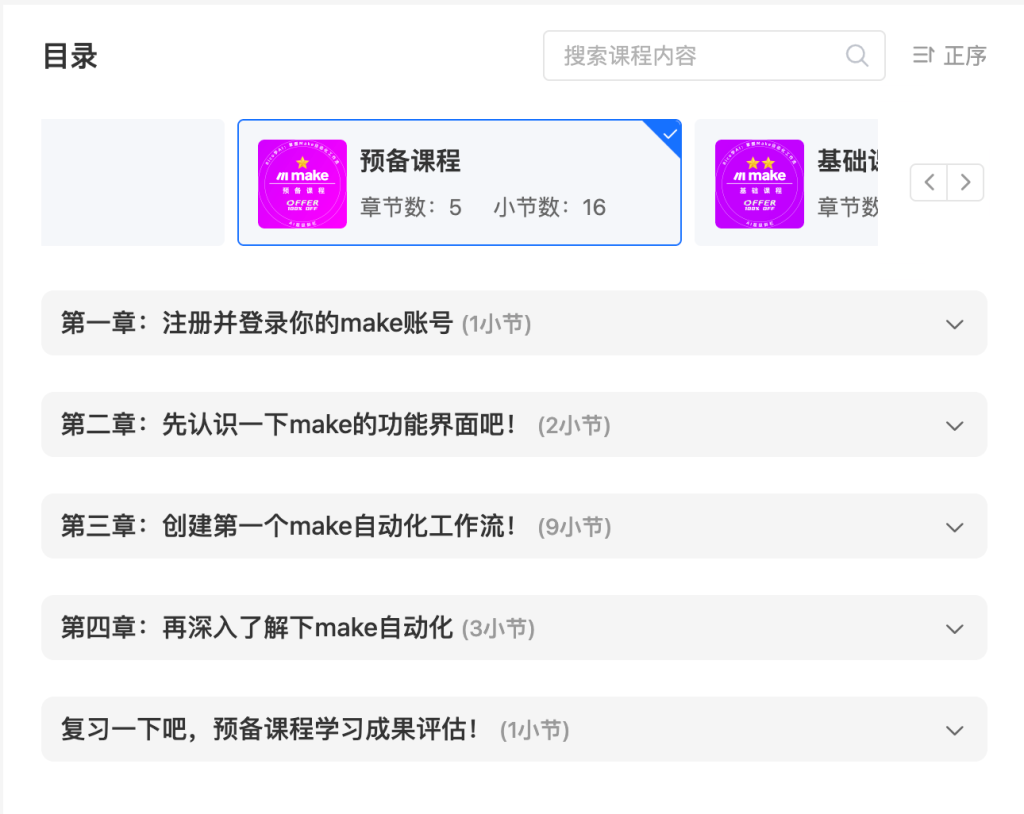Expand the third chapter chevron

click(x=955, y=527)
